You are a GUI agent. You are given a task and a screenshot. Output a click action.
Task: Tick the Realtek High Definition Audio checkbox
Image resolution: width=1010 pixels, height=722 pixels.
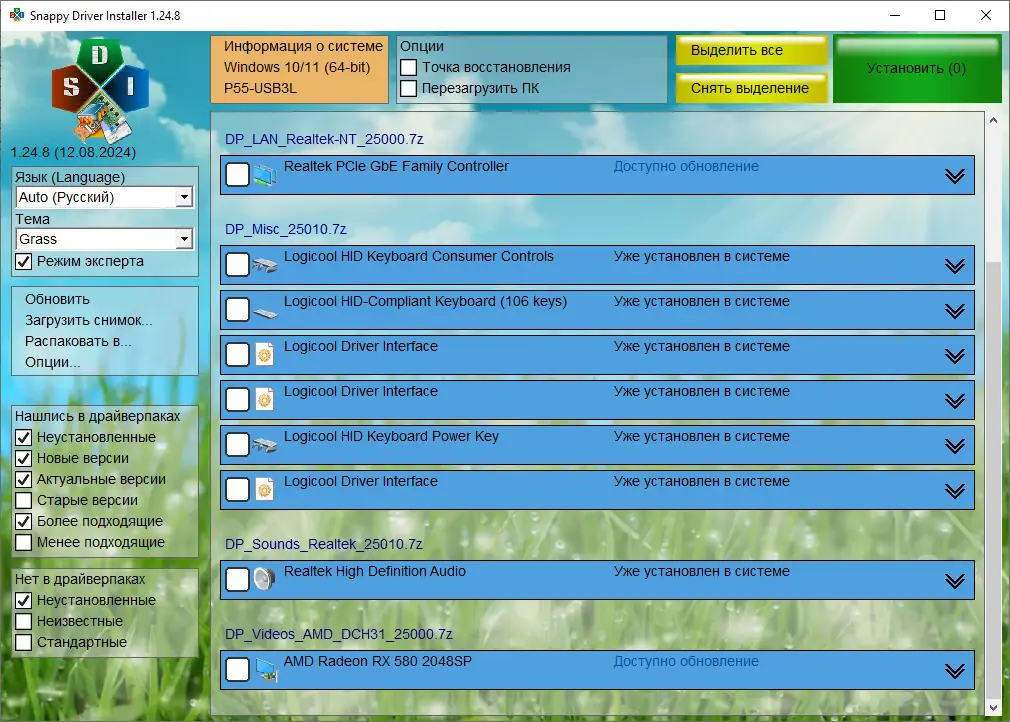[238, 579]
